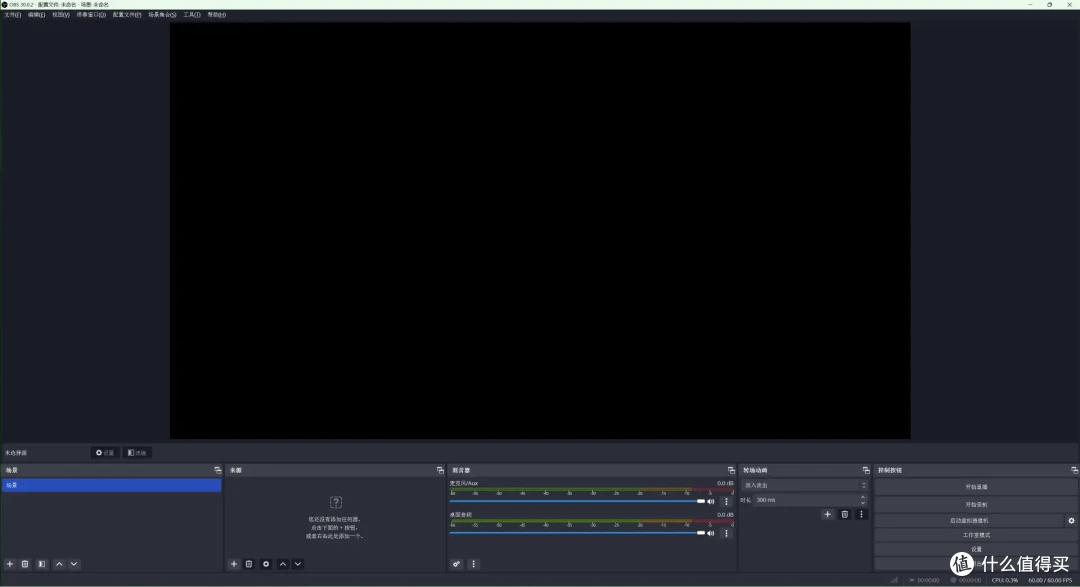Adjust the 麦克风/Aux volume slider

point(577,501)
